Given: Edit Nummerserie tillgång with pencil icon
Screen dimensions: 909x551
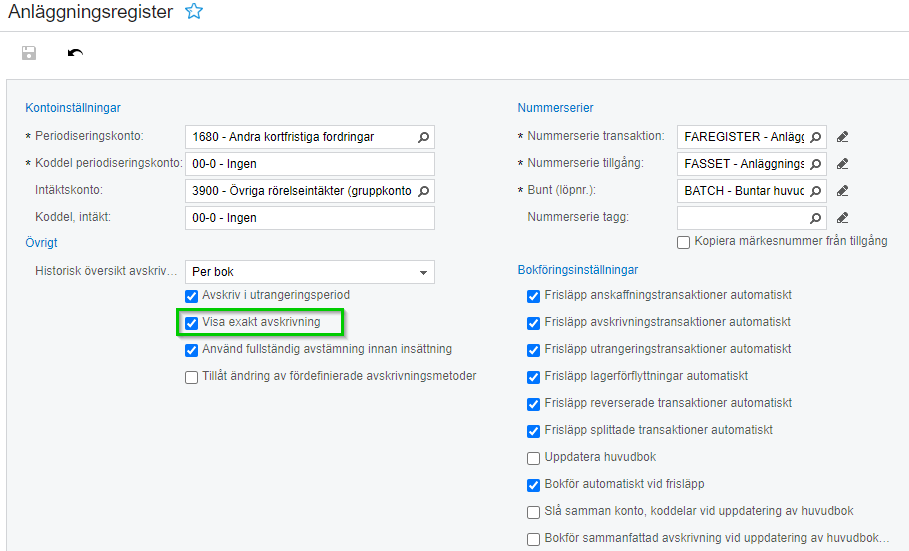Looking at the screenshot, I should click(842, 164).
